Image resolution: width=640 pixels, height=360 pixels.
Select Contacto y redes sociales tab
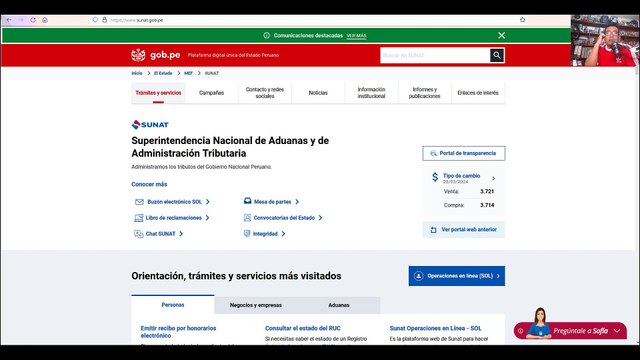265,93
